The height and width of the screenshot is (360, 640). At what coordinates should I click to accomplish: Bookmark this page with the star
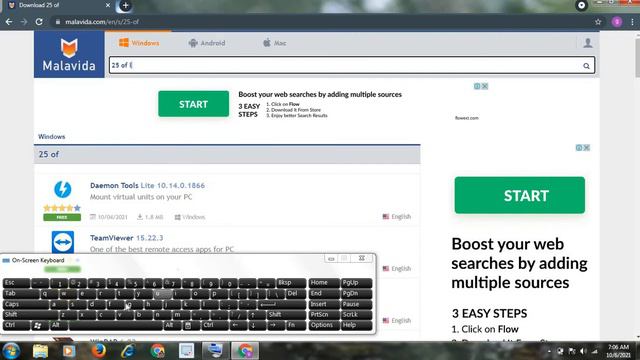pos(598,22)
